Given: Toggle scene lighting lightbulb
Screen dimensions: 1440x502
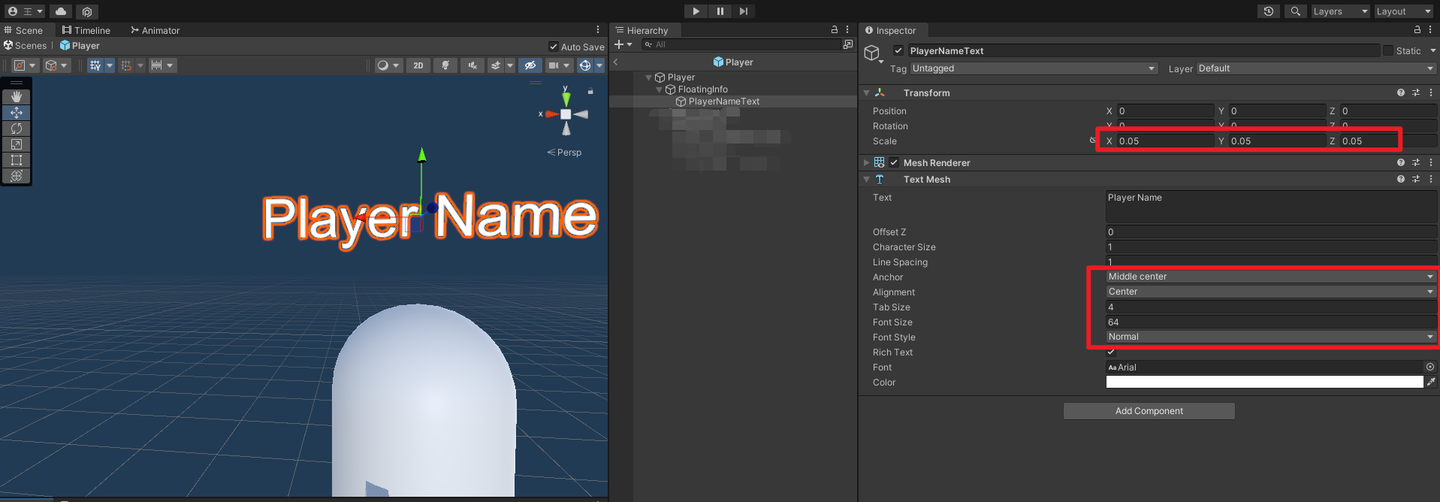Looking at the screenshot, I should 445,65.
